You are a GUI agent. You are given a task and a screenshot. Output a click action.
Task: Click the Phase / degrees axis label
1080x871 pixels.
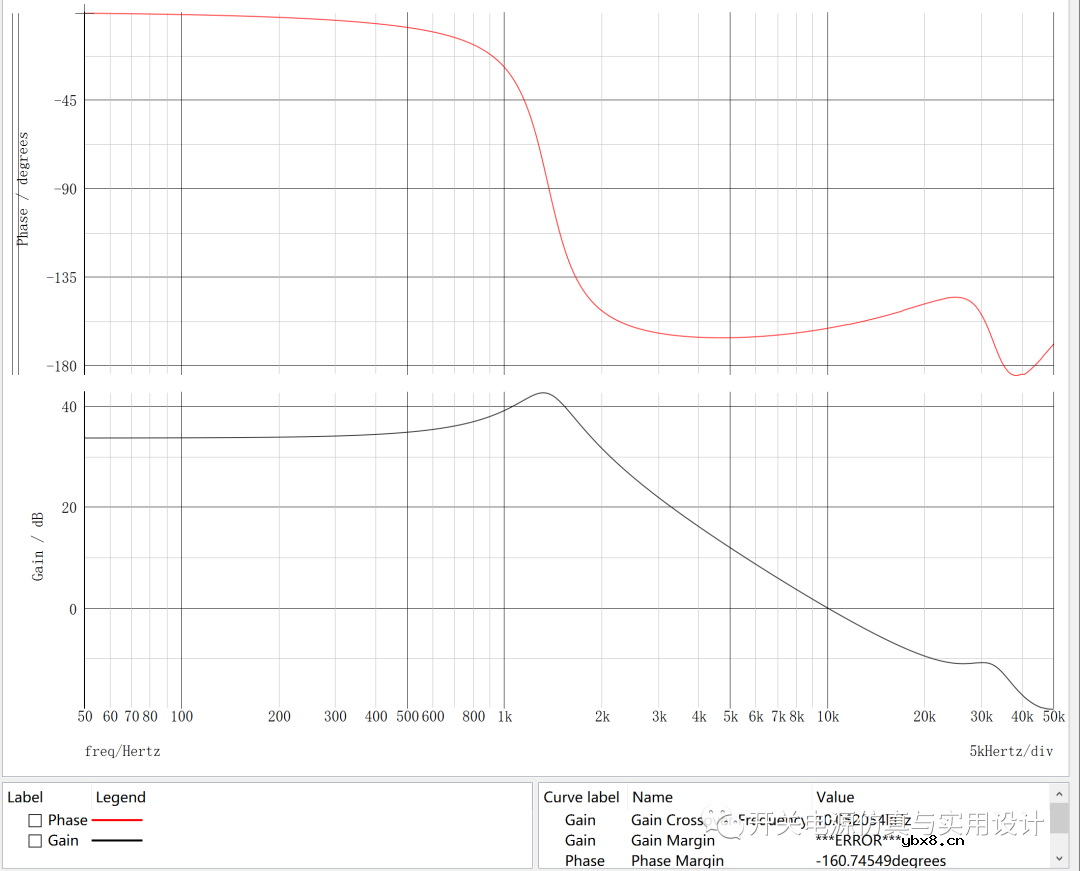click(x=23, y=189)
